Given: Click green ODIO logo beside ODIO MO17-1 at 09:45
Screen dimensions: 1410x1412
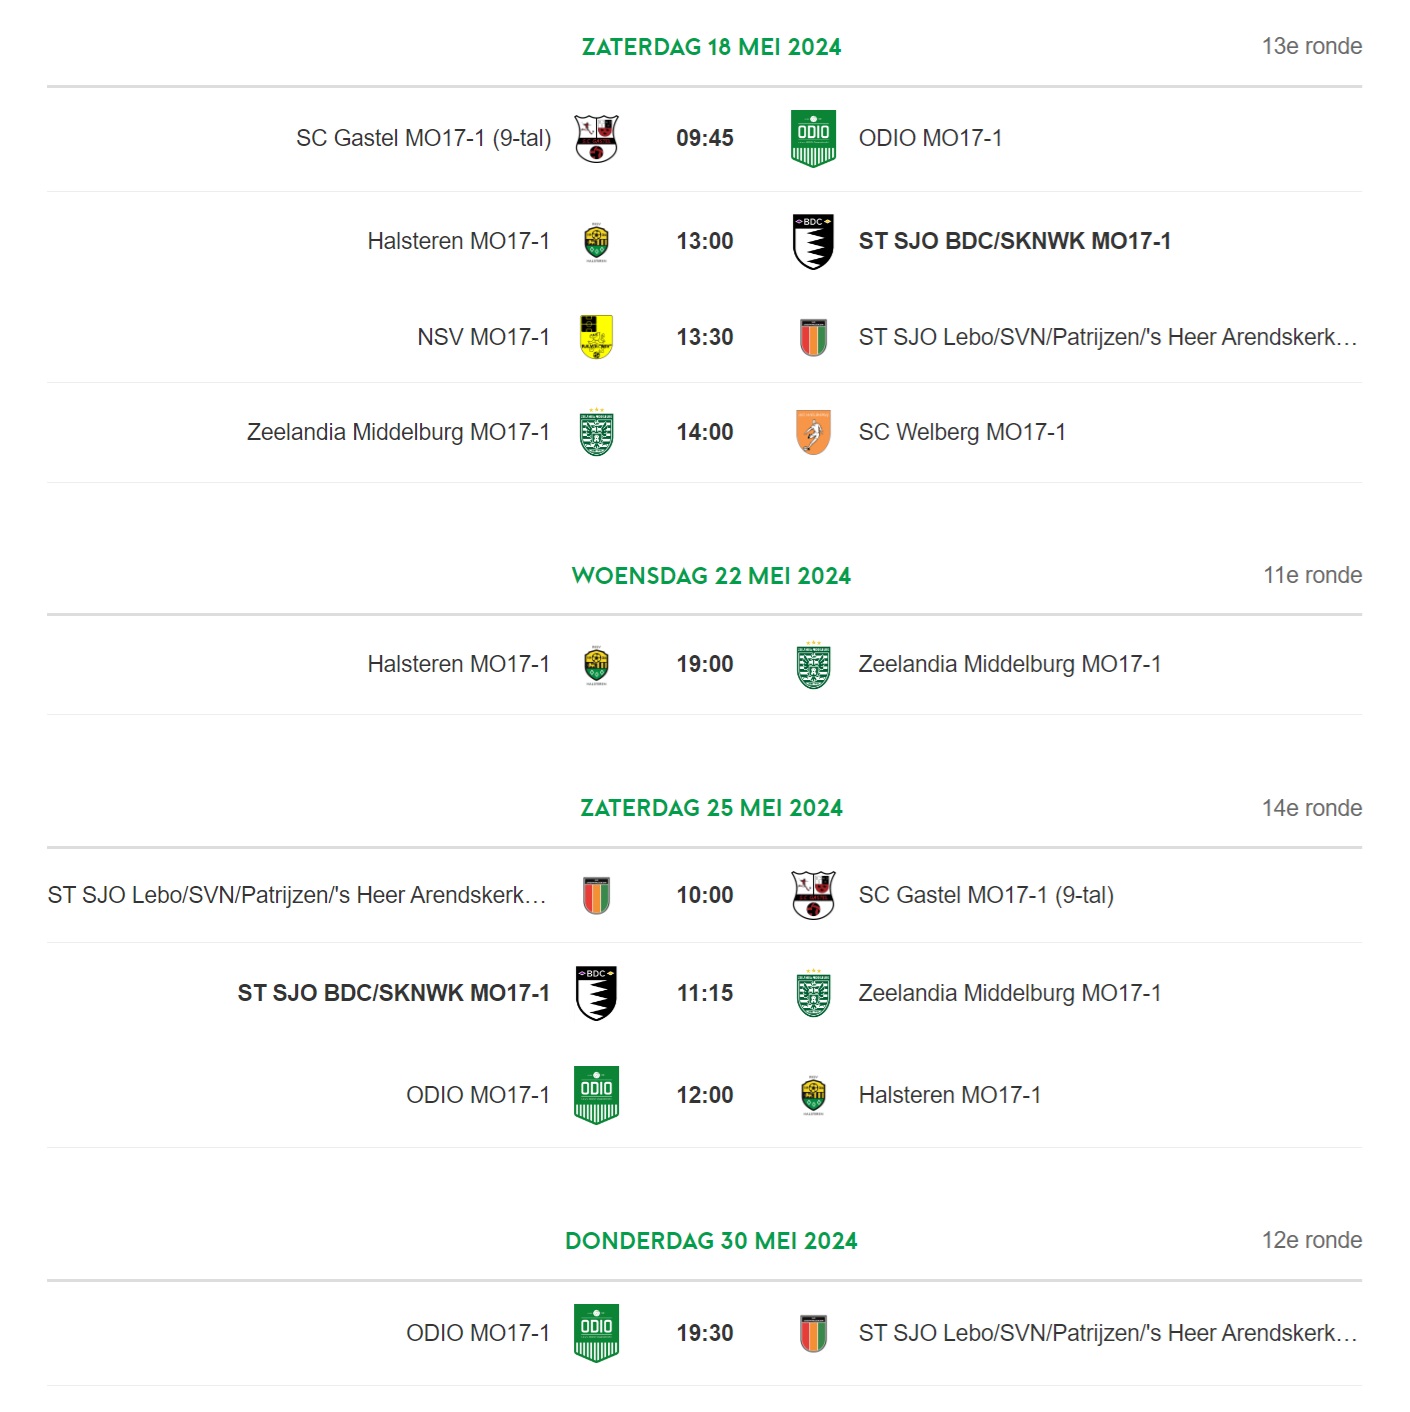Looking at the screenshot, I should click(x=813, y=138).
